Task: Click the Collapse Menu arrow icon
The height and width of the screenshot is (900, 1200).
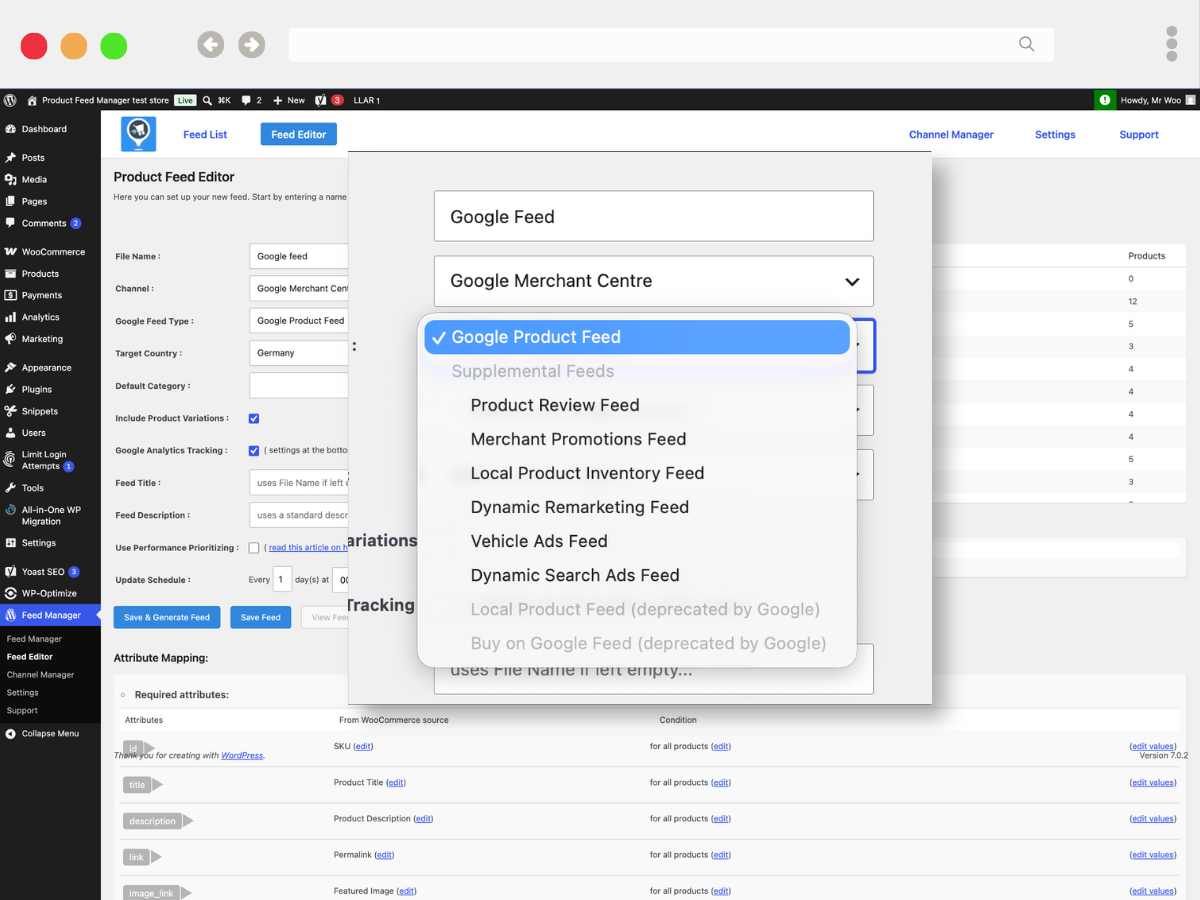Action: 10,733
